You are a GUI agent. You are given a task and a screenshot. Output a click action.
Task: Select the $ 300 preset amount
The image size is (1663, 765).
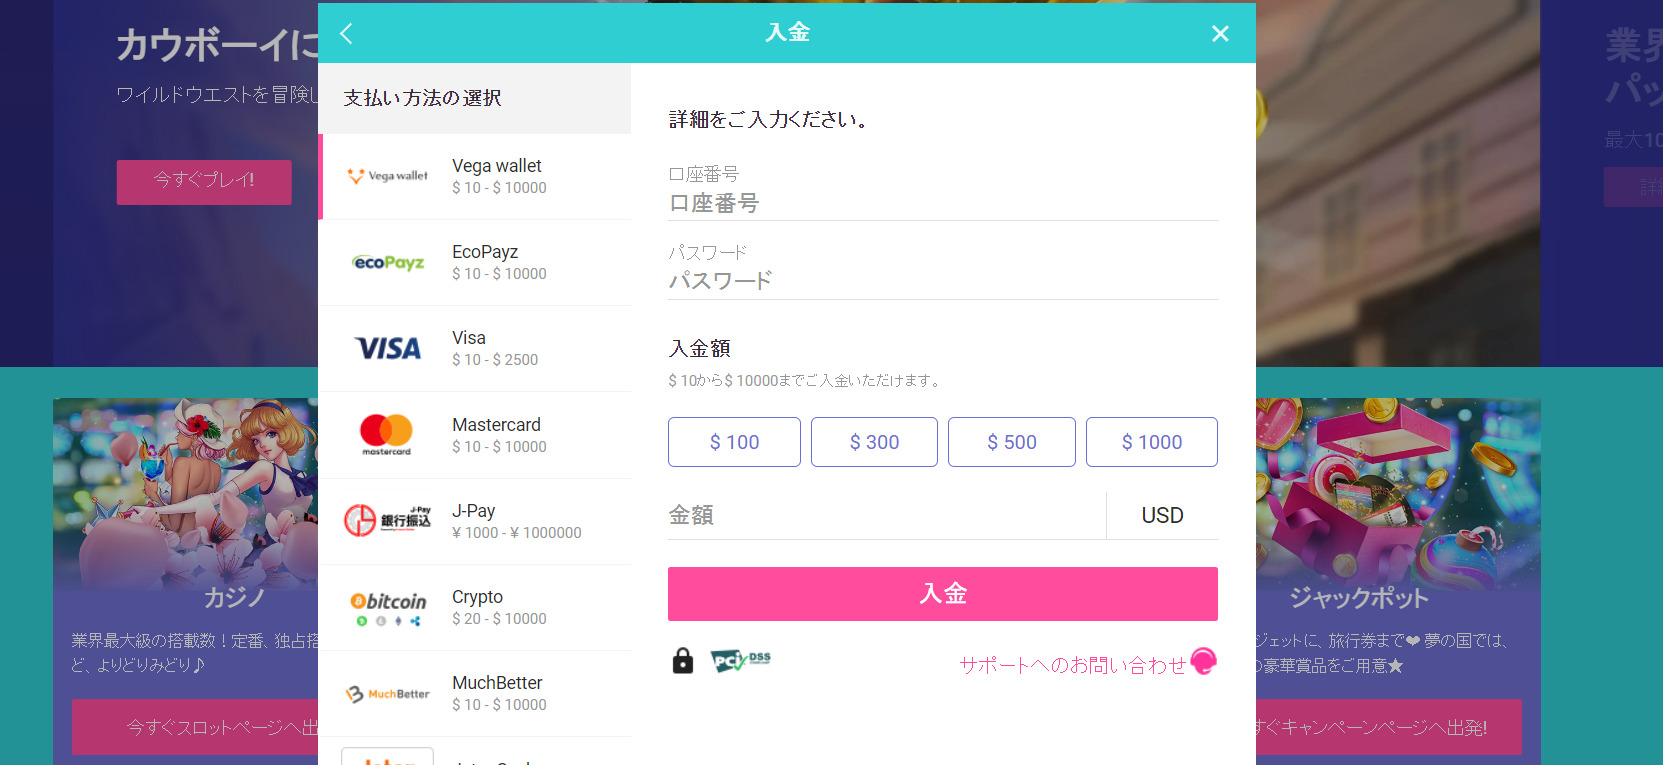[874, 442]
